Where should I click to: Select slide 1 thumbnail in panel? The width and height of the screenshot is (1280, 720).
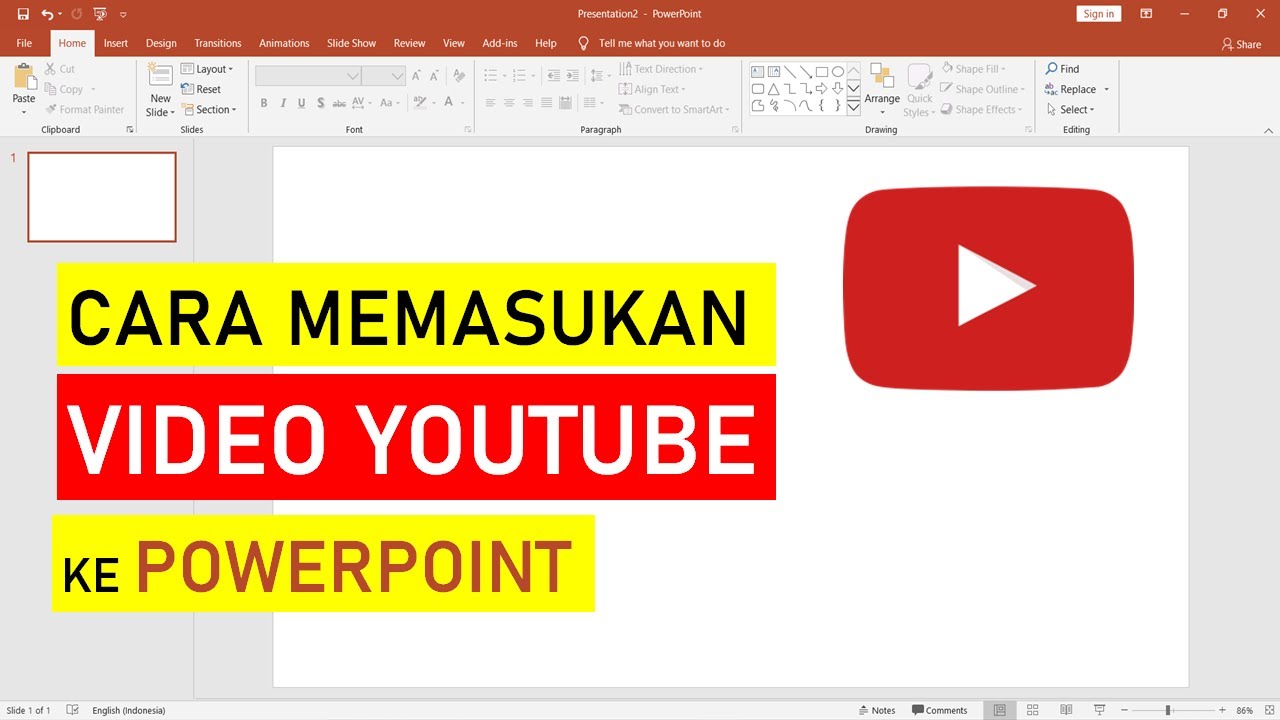[x=102, y=197]
